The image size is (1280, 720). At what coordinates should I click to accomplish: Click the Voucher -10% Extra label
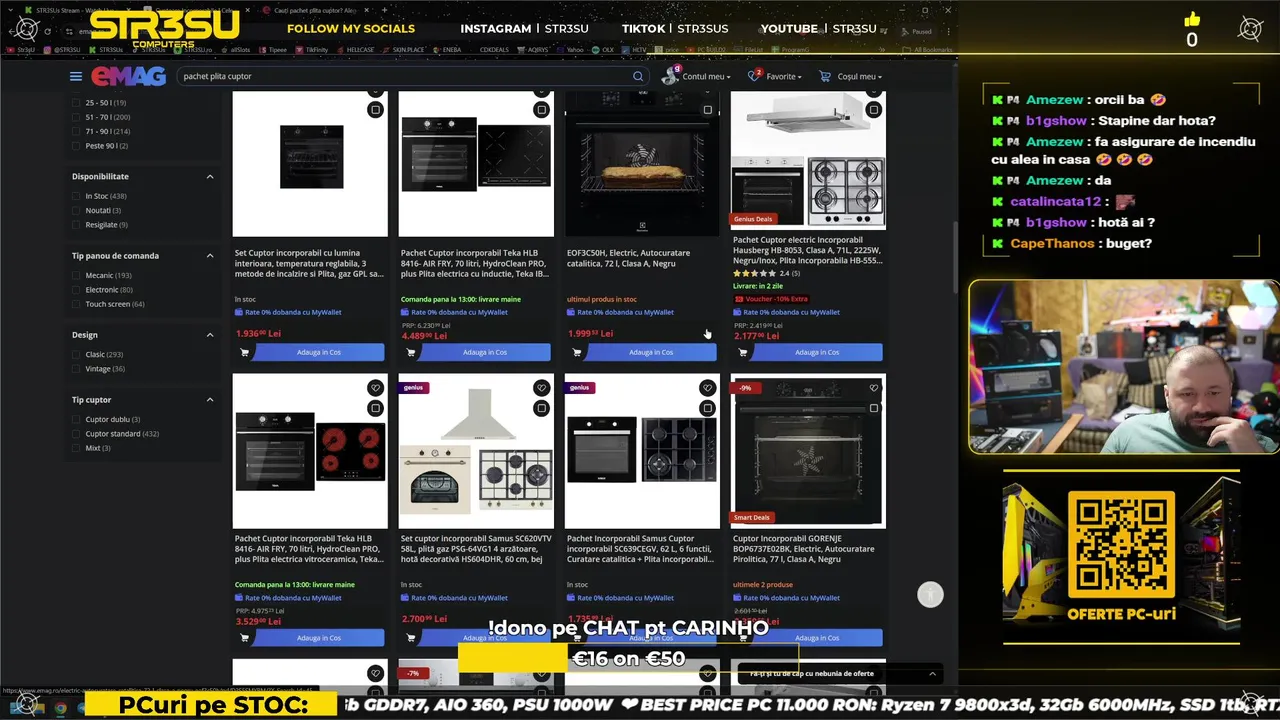[771, 299]
